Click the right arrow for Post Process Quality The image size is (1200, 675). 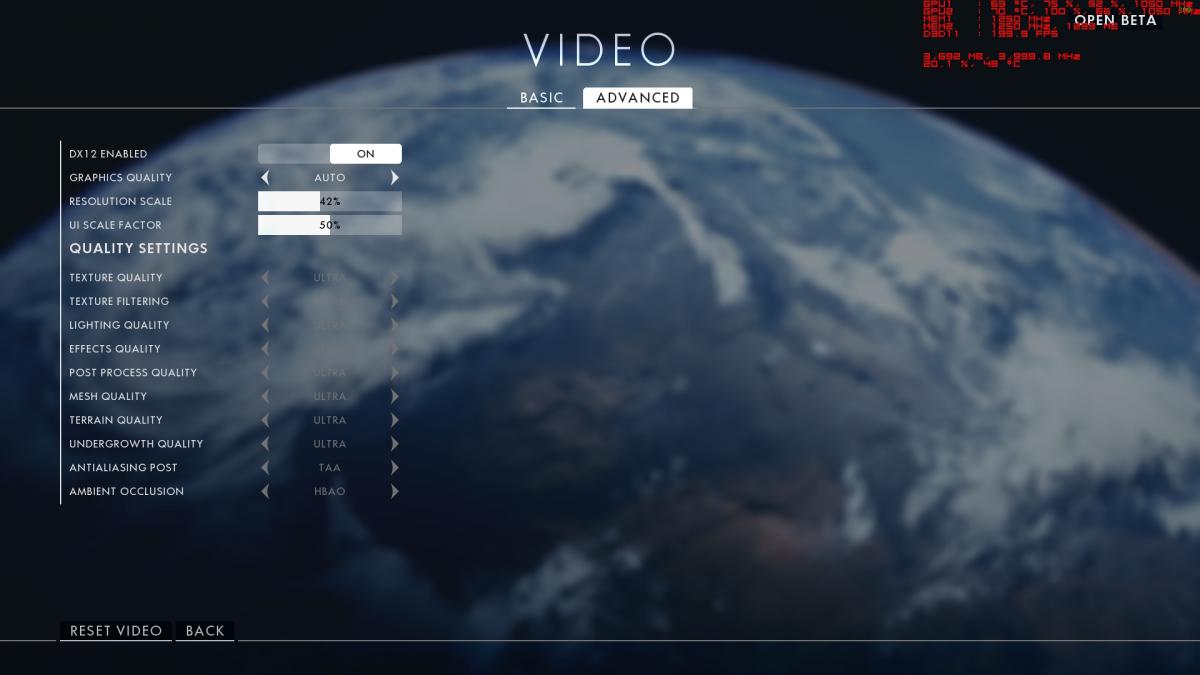click(x=395, y=372)
